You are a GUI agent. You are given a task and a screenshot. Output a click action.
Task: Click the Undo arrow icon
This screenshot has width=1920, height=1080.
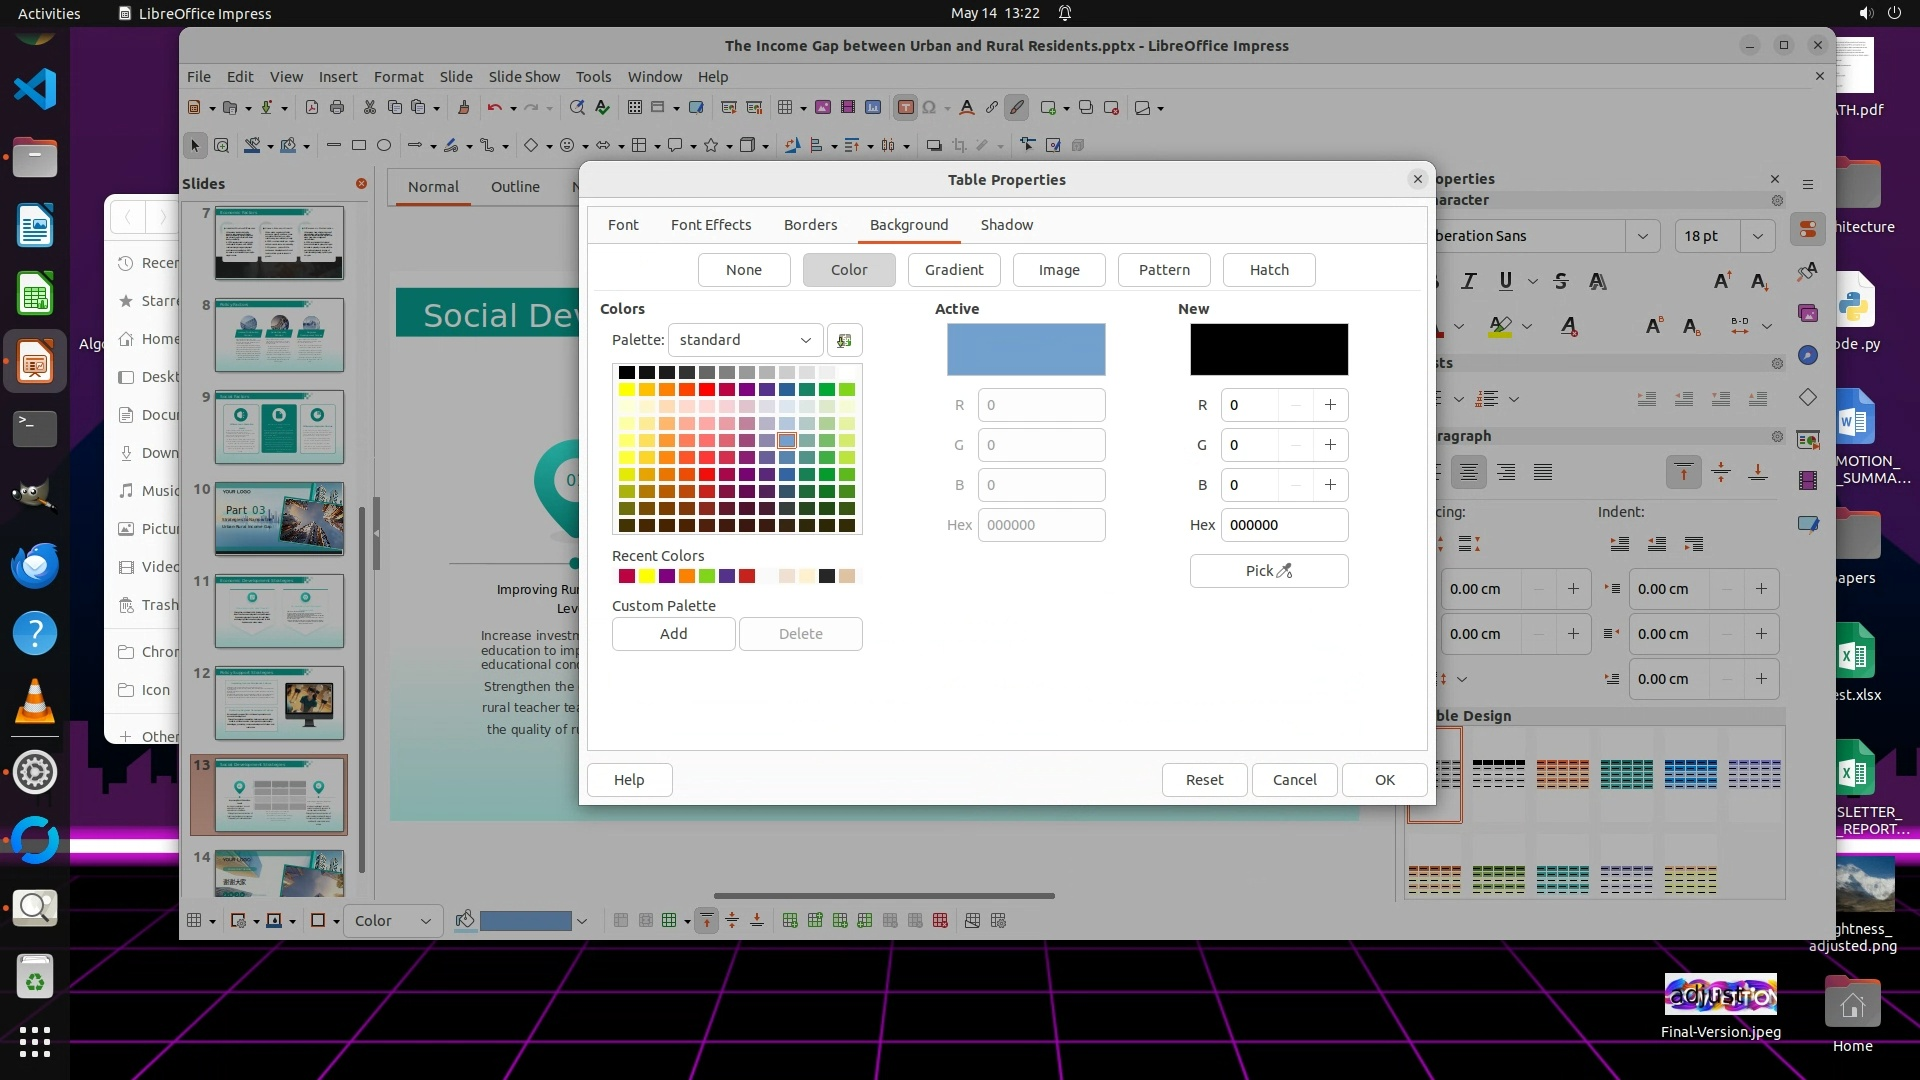494,108
